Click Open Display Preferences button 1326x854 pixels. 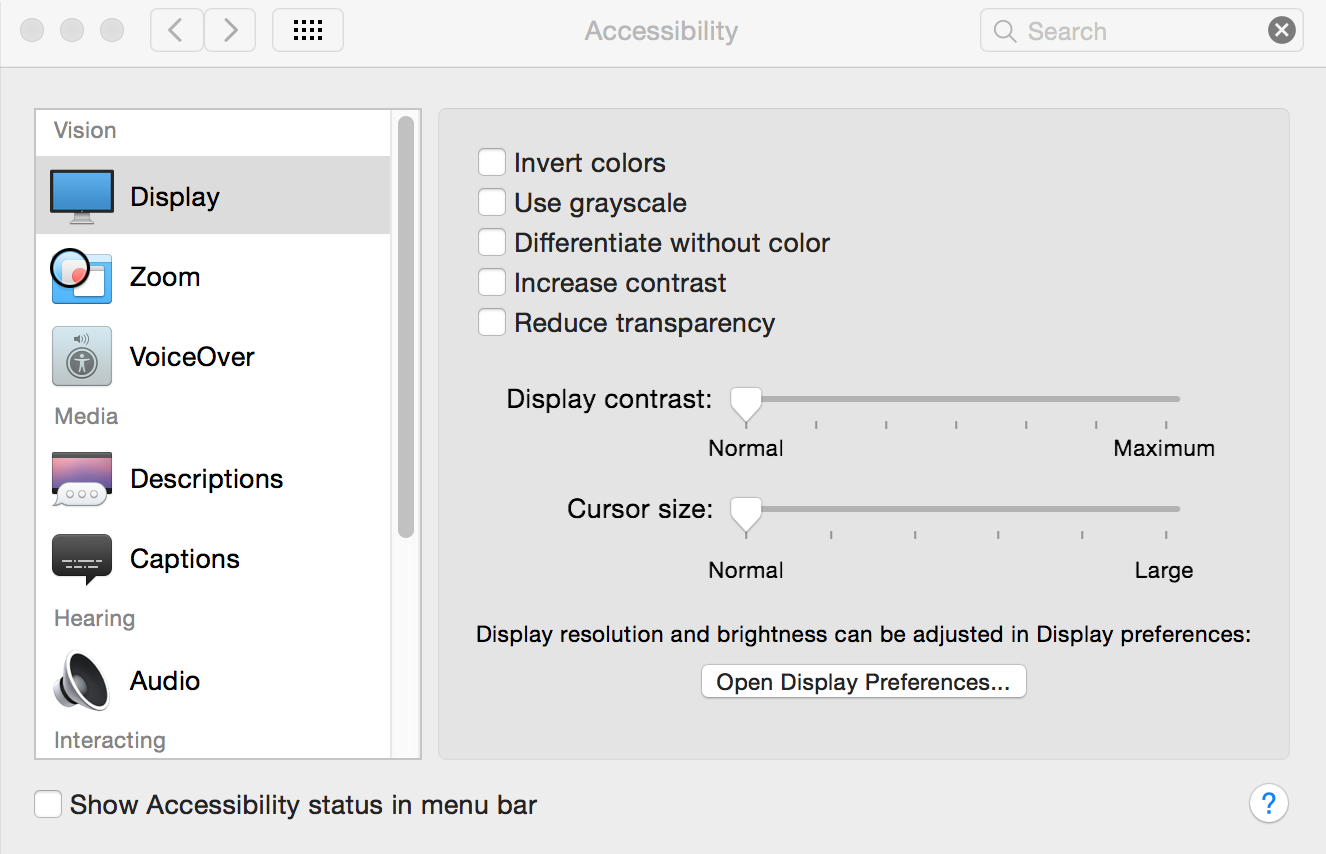[x=864, y=682]
